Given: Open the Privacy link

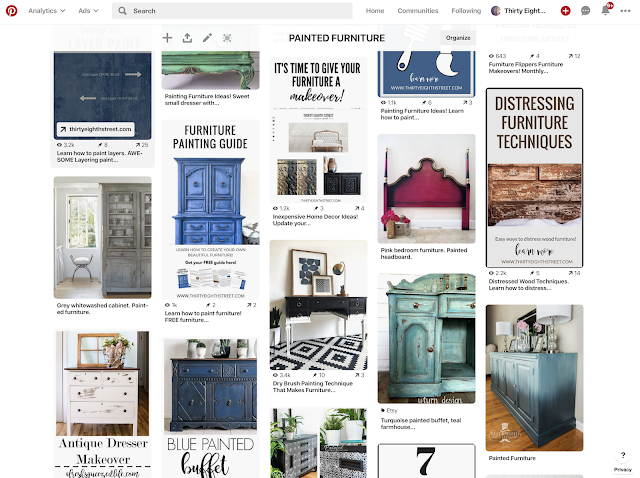Looking at the screenshot, I should (x=623, y=469).
